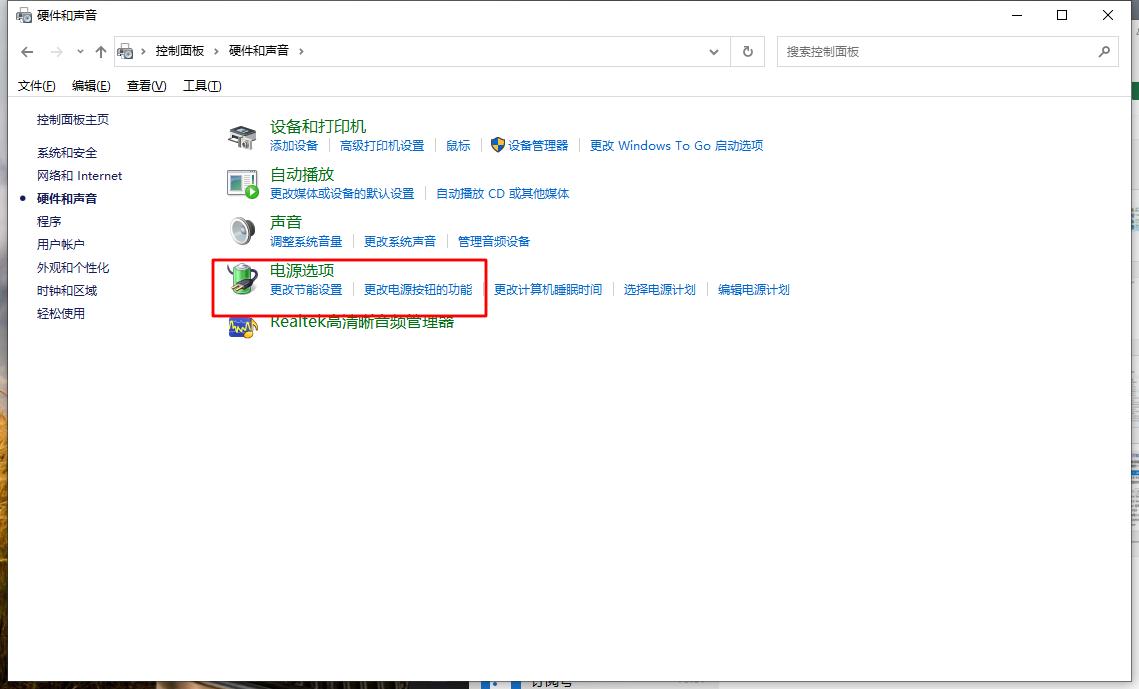Image resolution: width=1139 pixels, height=689 pixels.
Task: Open Realtek高清晰音频管理器 link
Action: coord(362,322)
